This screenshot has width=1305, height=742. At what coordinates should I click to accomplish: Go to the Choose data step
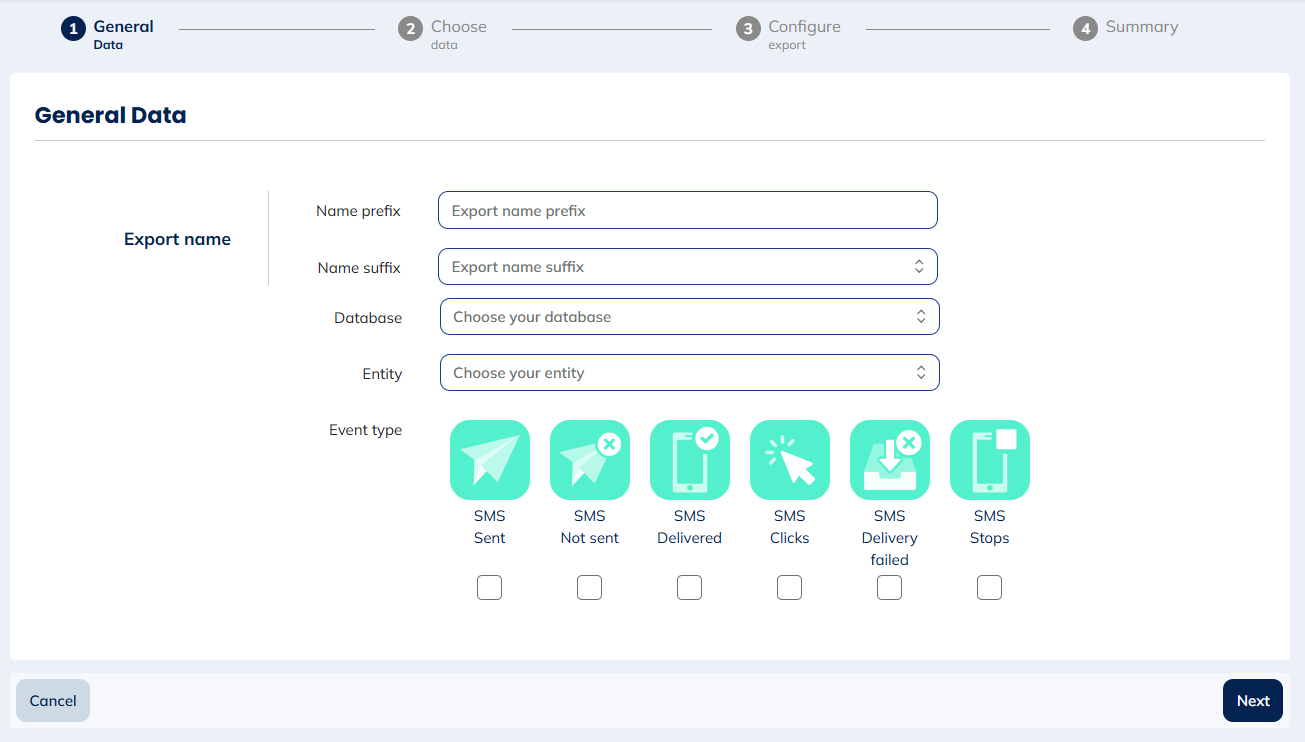click(x=410, y=28)
